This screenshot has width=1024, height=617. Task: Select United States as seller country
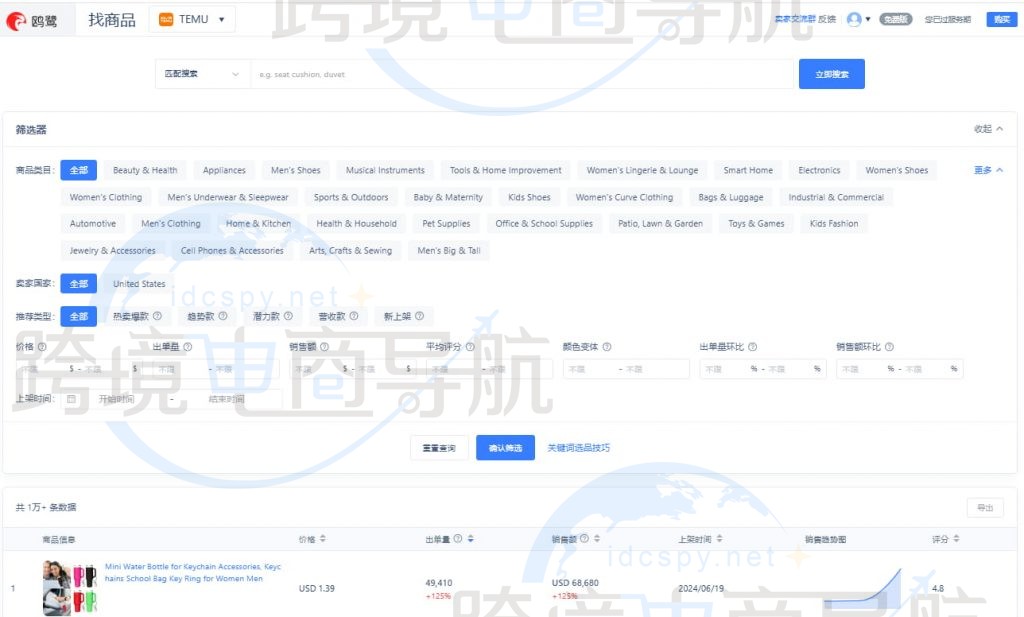(x=139, y=283)
